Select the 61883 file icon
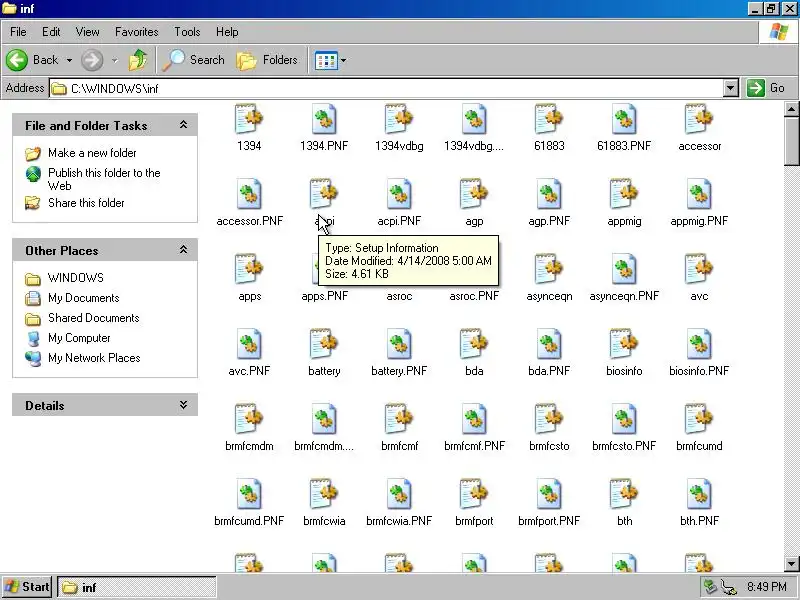The width and height of the screenshot is (800, 600). coord(549,119)
